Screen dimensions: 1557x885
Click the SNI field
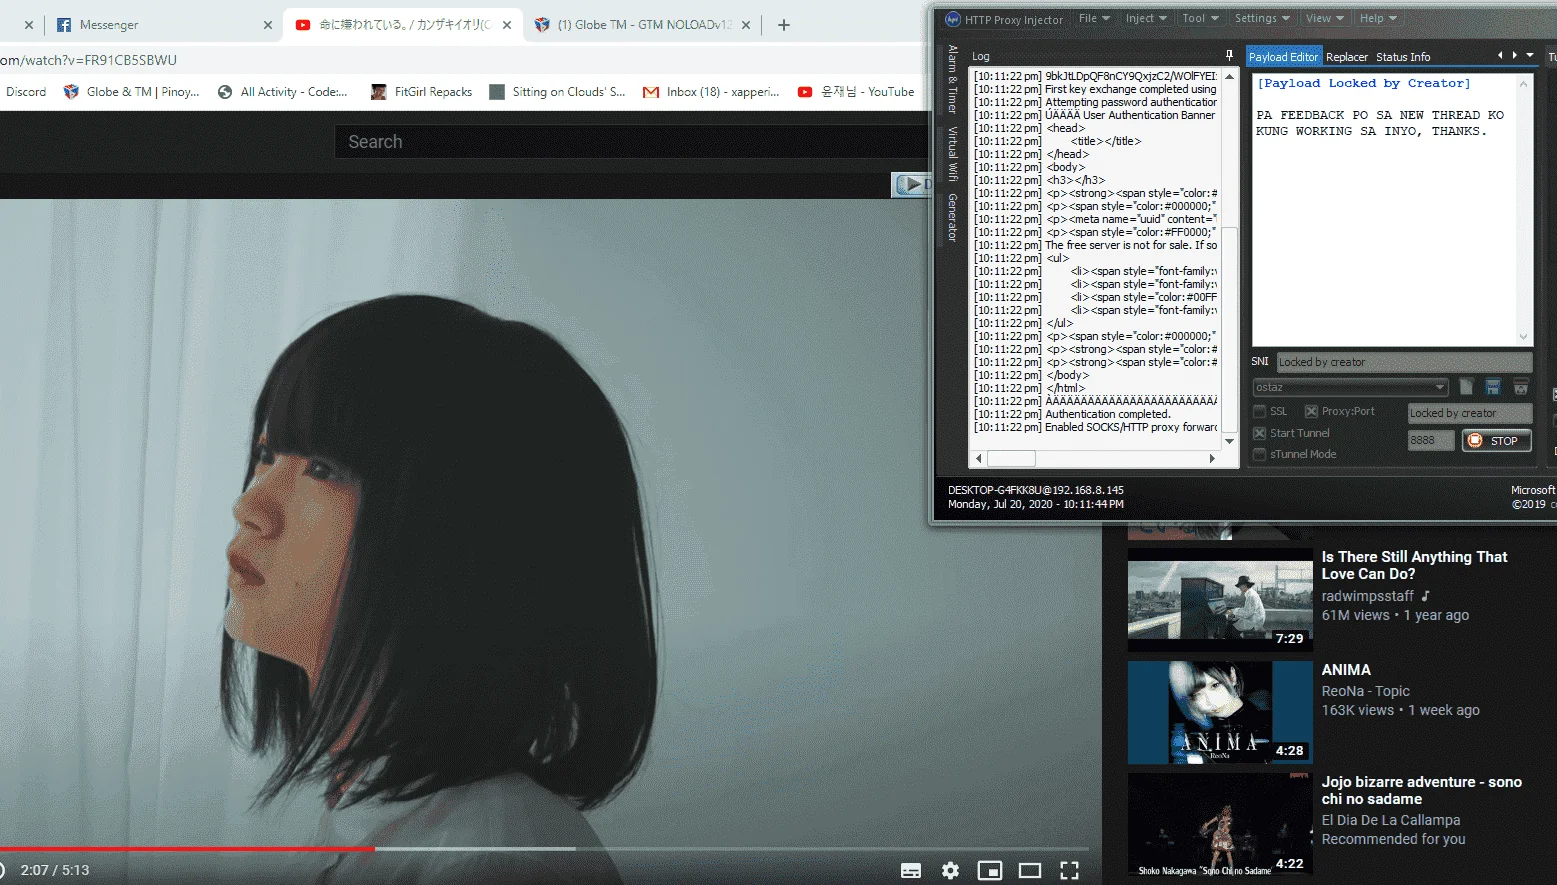point(1404,362)
